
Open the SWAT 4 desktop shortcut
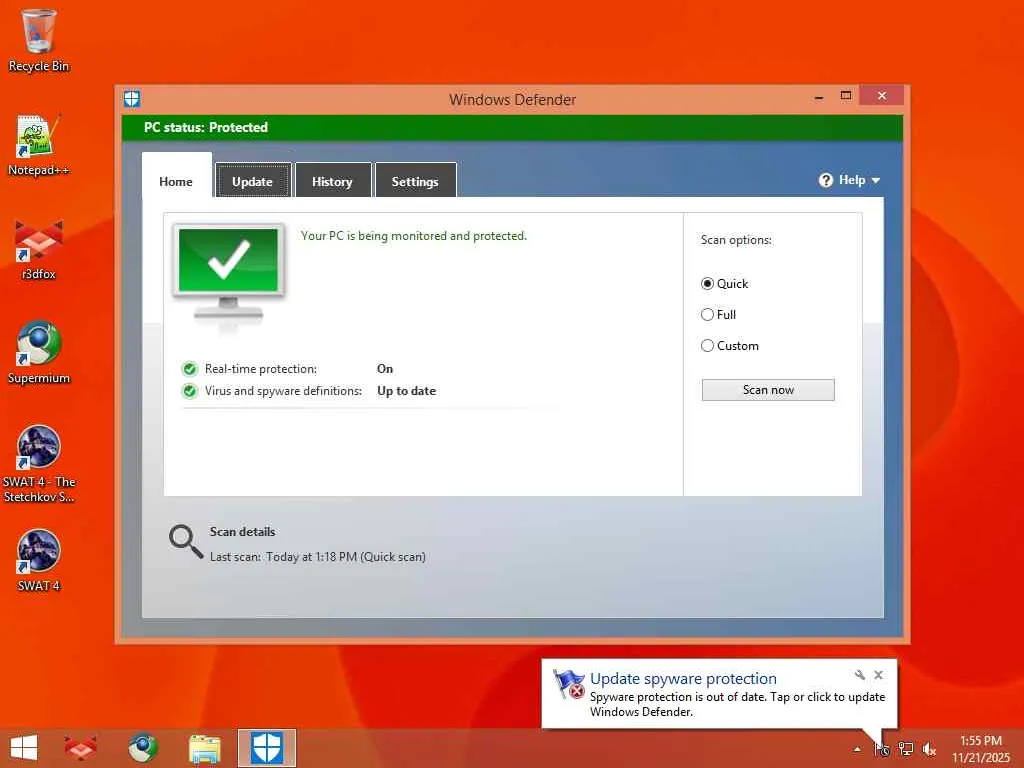(39, 560)
